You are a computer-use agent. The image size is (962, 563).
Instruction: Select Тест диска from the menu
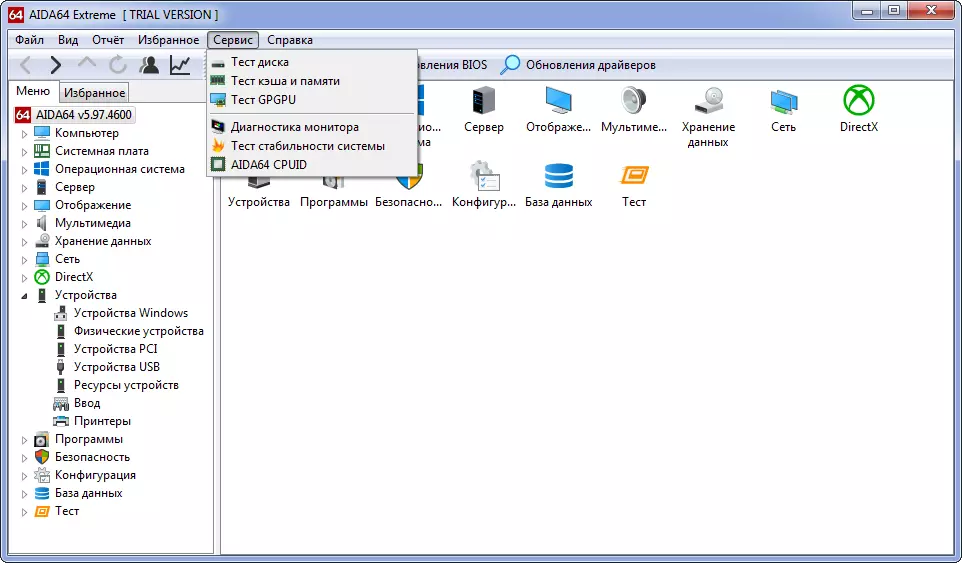pyautogui.click(x=259, y=62)
